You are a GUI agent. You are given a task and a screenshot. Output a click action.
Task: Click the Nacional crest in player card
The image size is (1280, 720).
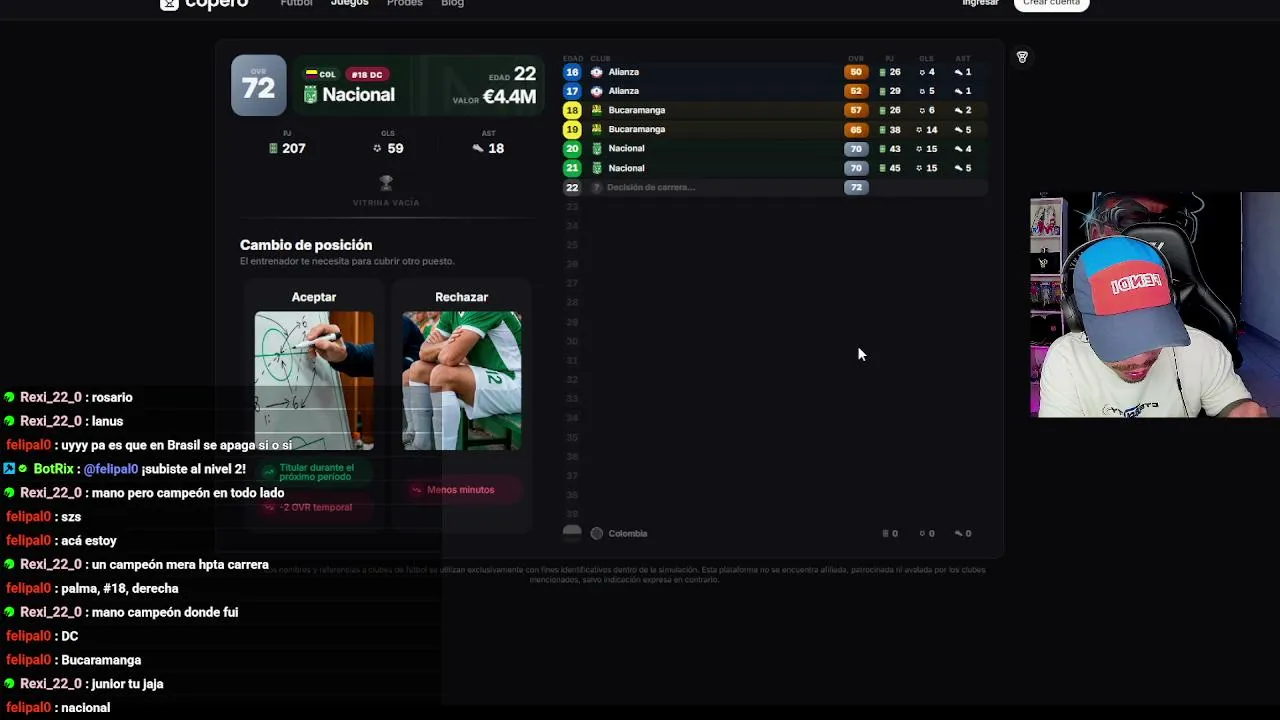[310, 95]
